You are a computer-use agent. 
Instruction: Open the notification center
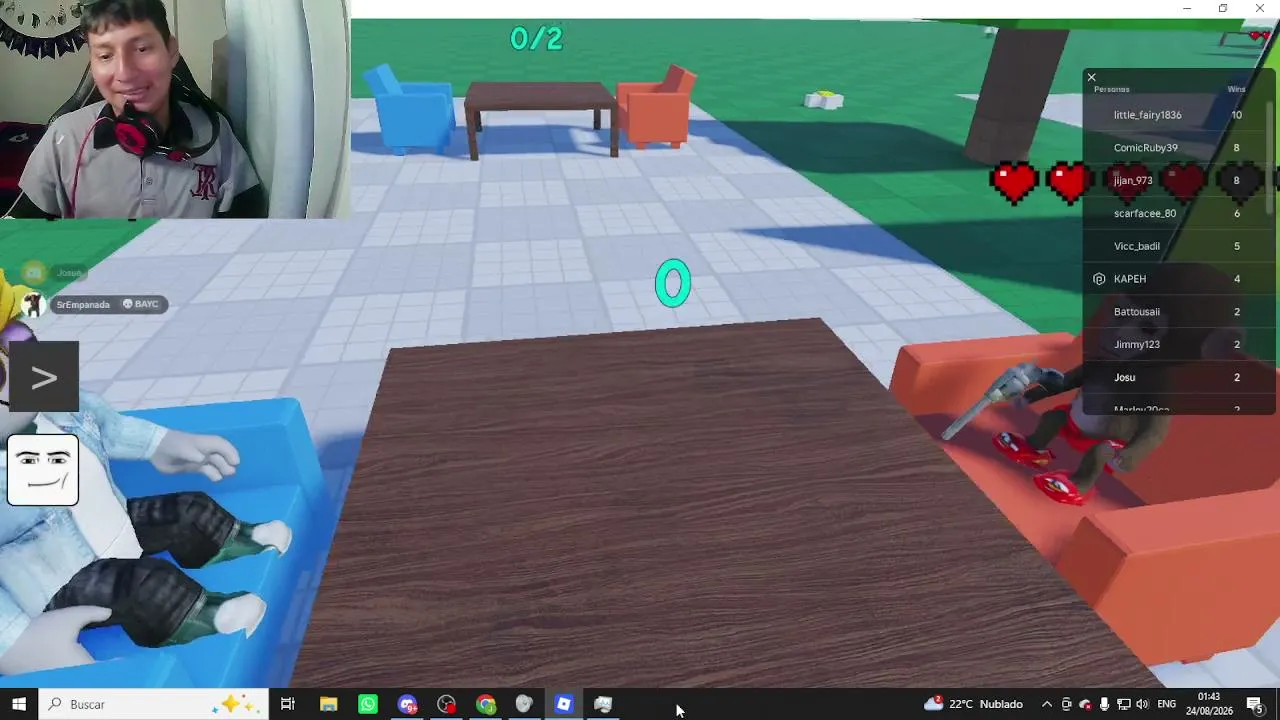pos(1255,704)
